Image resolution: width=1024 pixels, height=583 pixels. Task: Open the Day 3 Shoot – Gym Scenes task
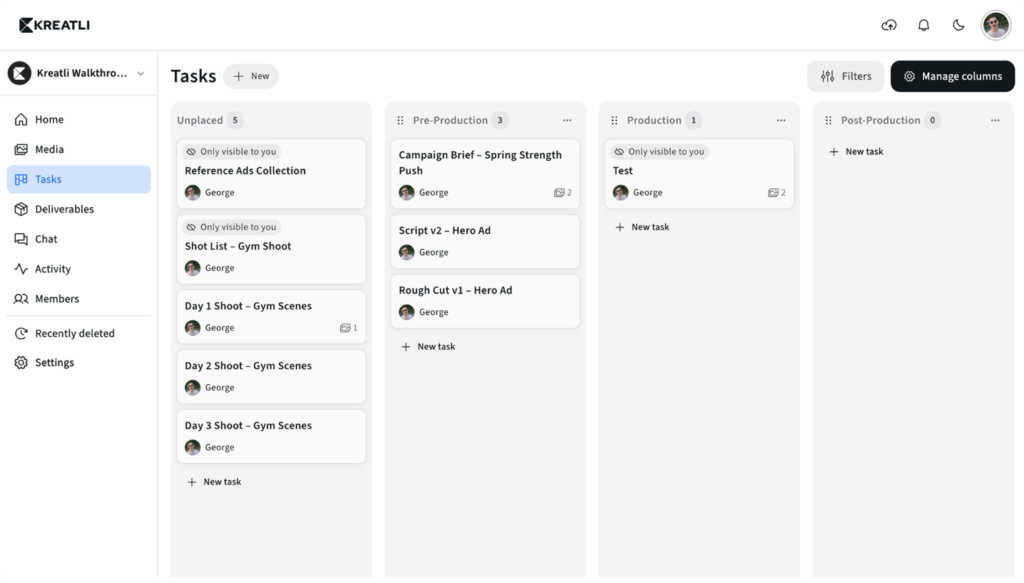coord(271,436)
